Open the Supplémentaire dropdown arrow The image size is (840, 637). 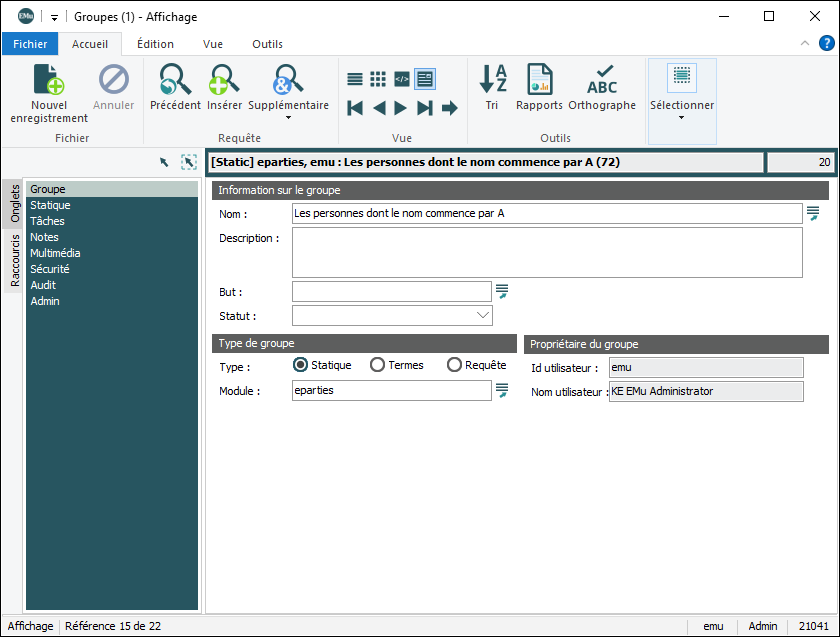pyautogui.click(x=288, y=118)
